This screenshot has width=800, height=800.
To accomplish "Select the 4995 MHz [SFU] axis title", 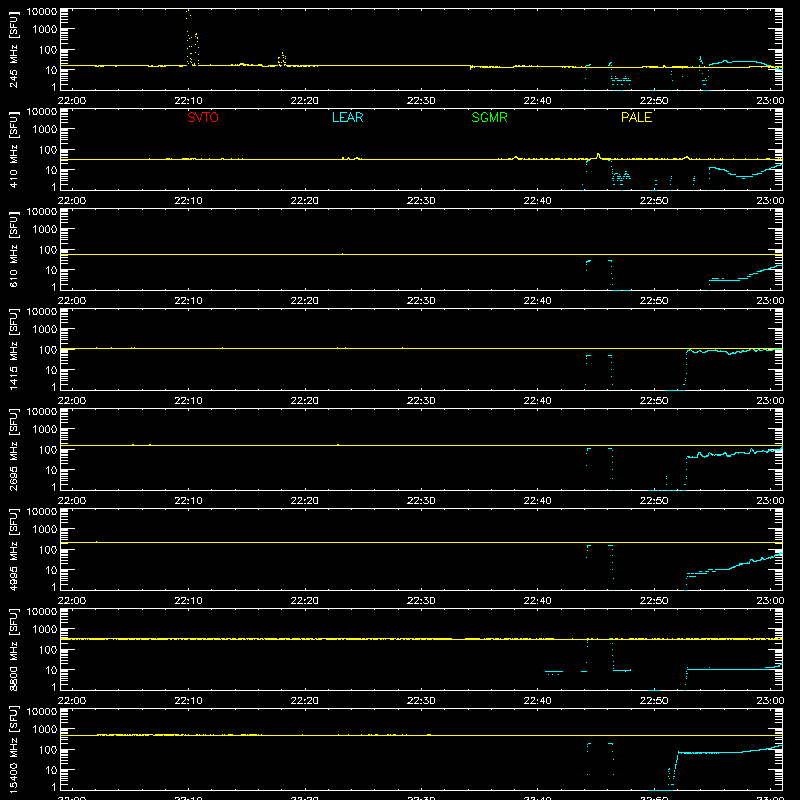I will 13,549.
